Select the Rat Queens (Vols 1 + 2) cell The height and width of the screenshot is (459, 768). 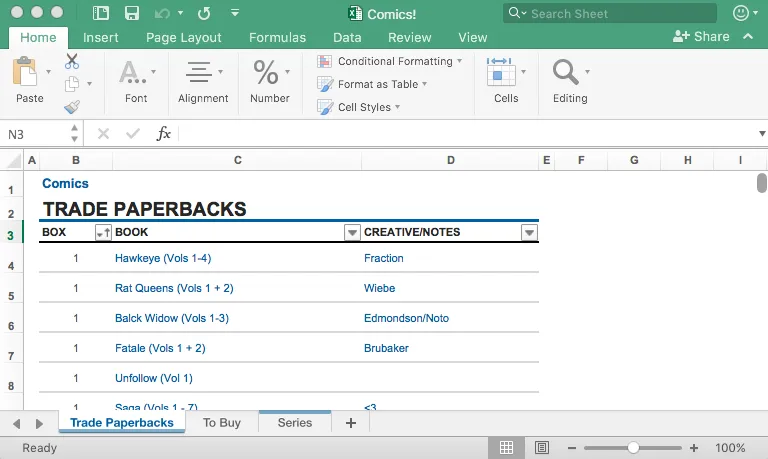coord(174,288)
